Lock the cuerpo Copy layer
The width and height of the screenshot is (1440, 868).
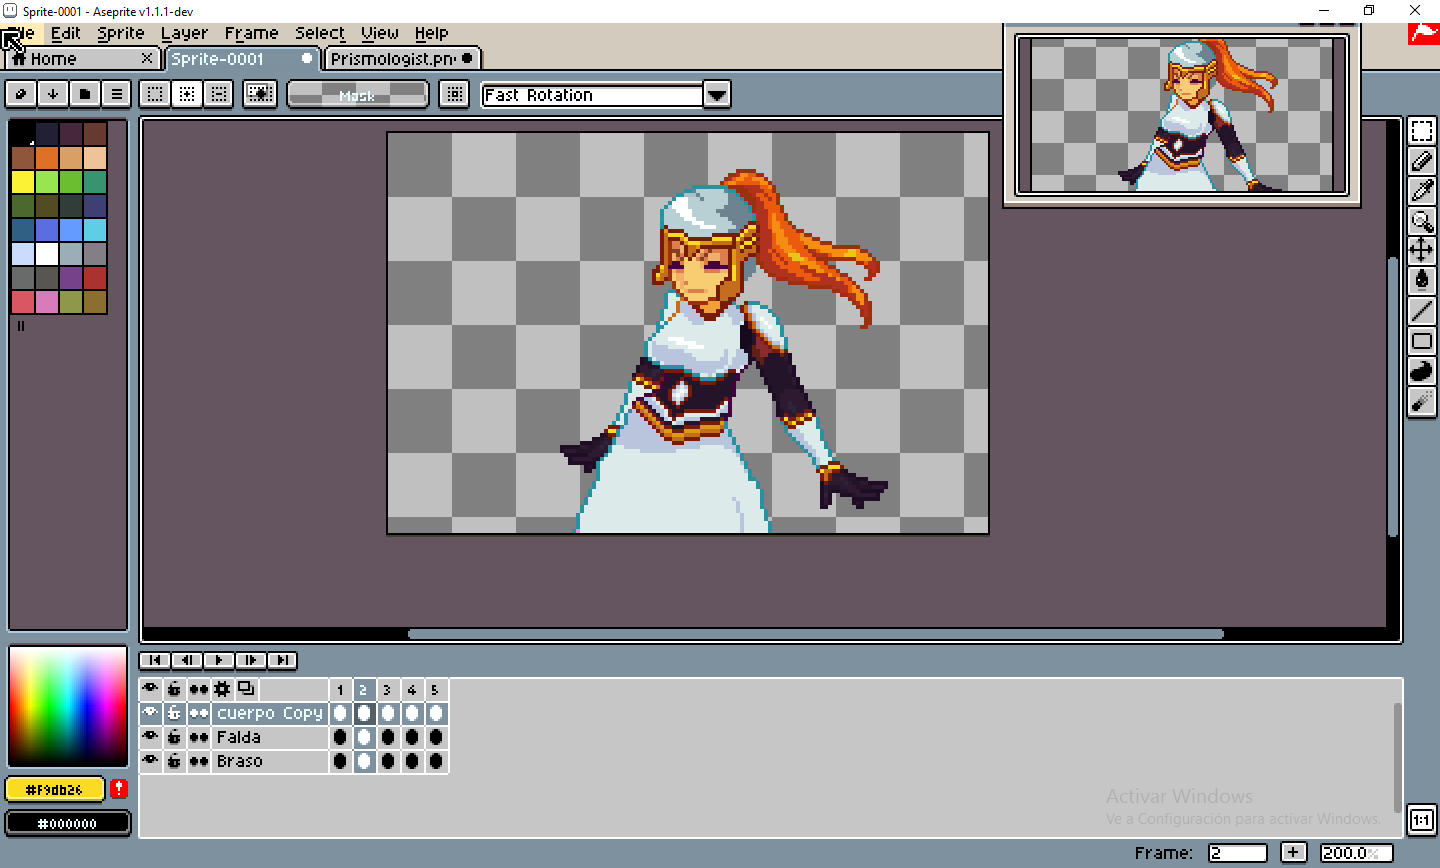pos(174,713)
